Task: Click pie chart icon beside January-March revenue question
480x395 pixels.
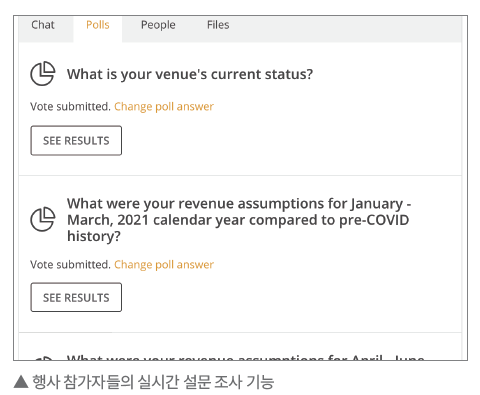Action: [x=43, y=219]
